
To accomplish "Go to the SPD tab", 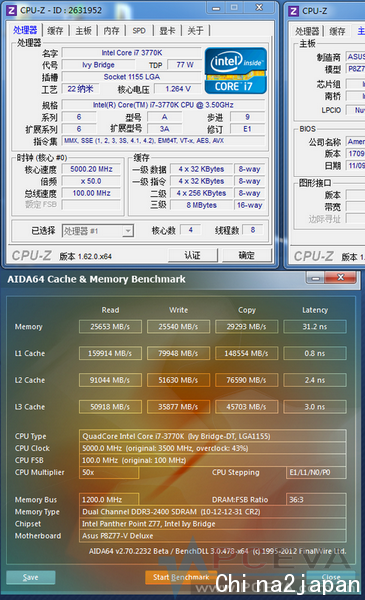I will coord(139,31).
